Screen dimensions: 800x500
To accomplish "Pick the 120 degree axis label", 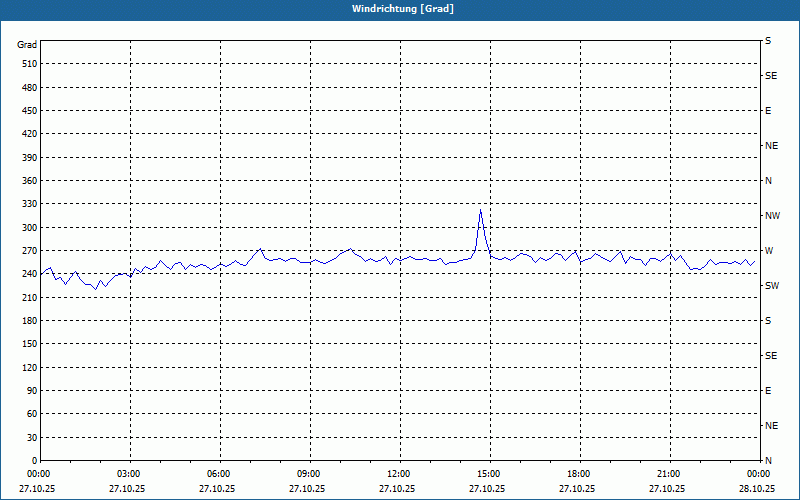I will [30, 367].
